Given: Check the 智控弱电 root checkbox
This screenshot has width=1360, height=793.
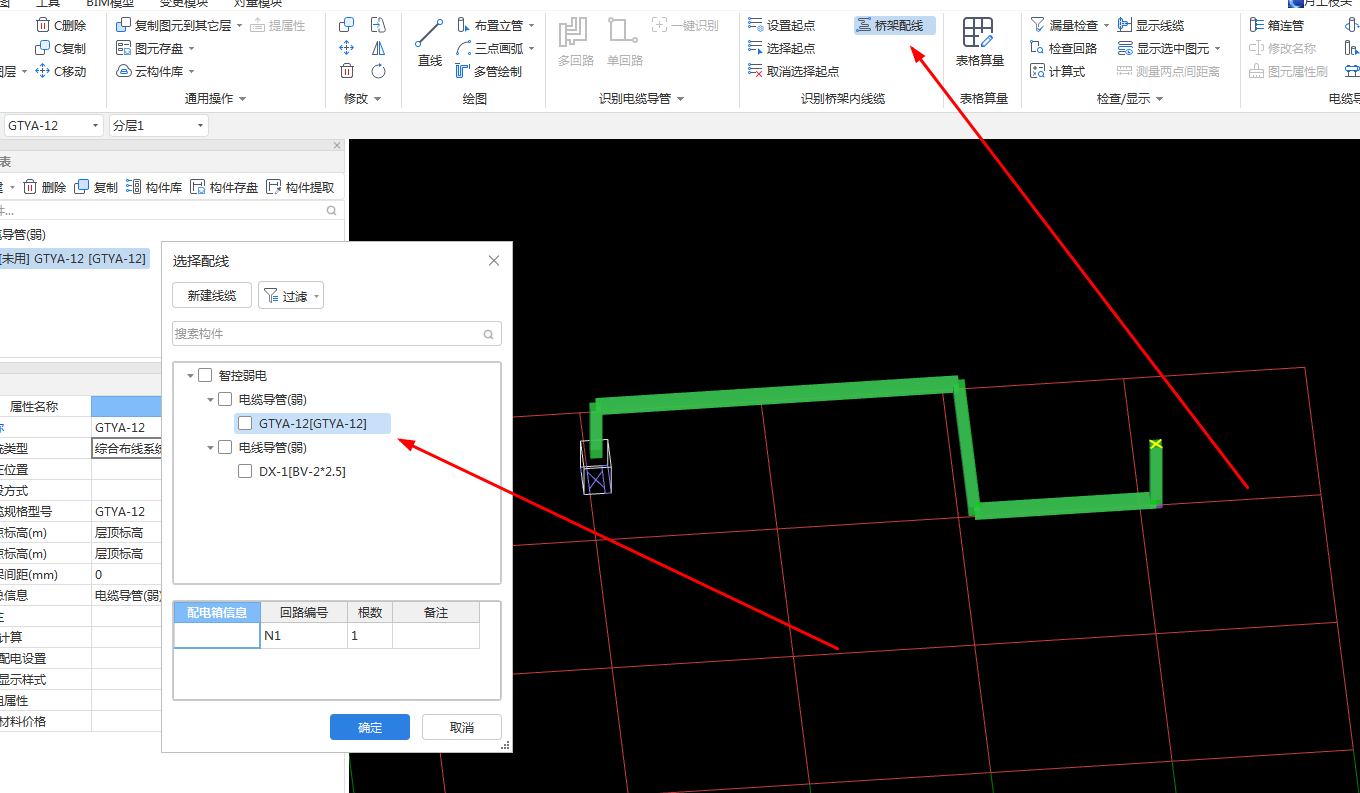Looking at the screenshot, I should tap(205, 375).
